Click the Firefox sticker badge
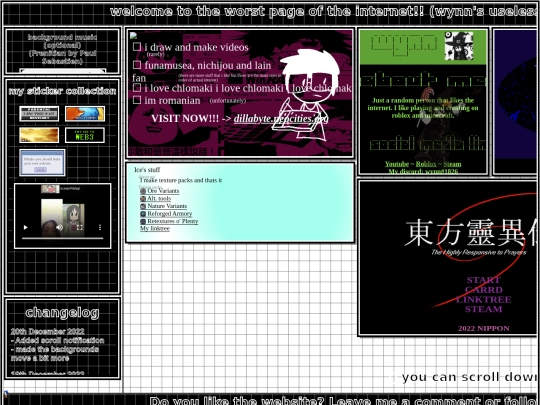Image resolution: width=540 pixels, height=405 pixels. point(85,114)
